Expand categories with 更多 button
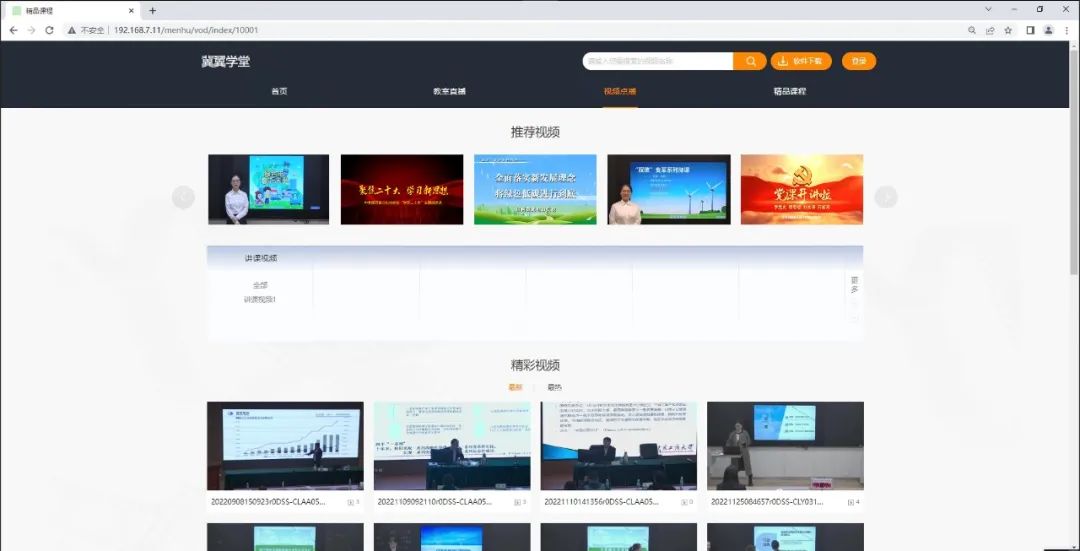The image size is (1080, 551). coord(853,285)
